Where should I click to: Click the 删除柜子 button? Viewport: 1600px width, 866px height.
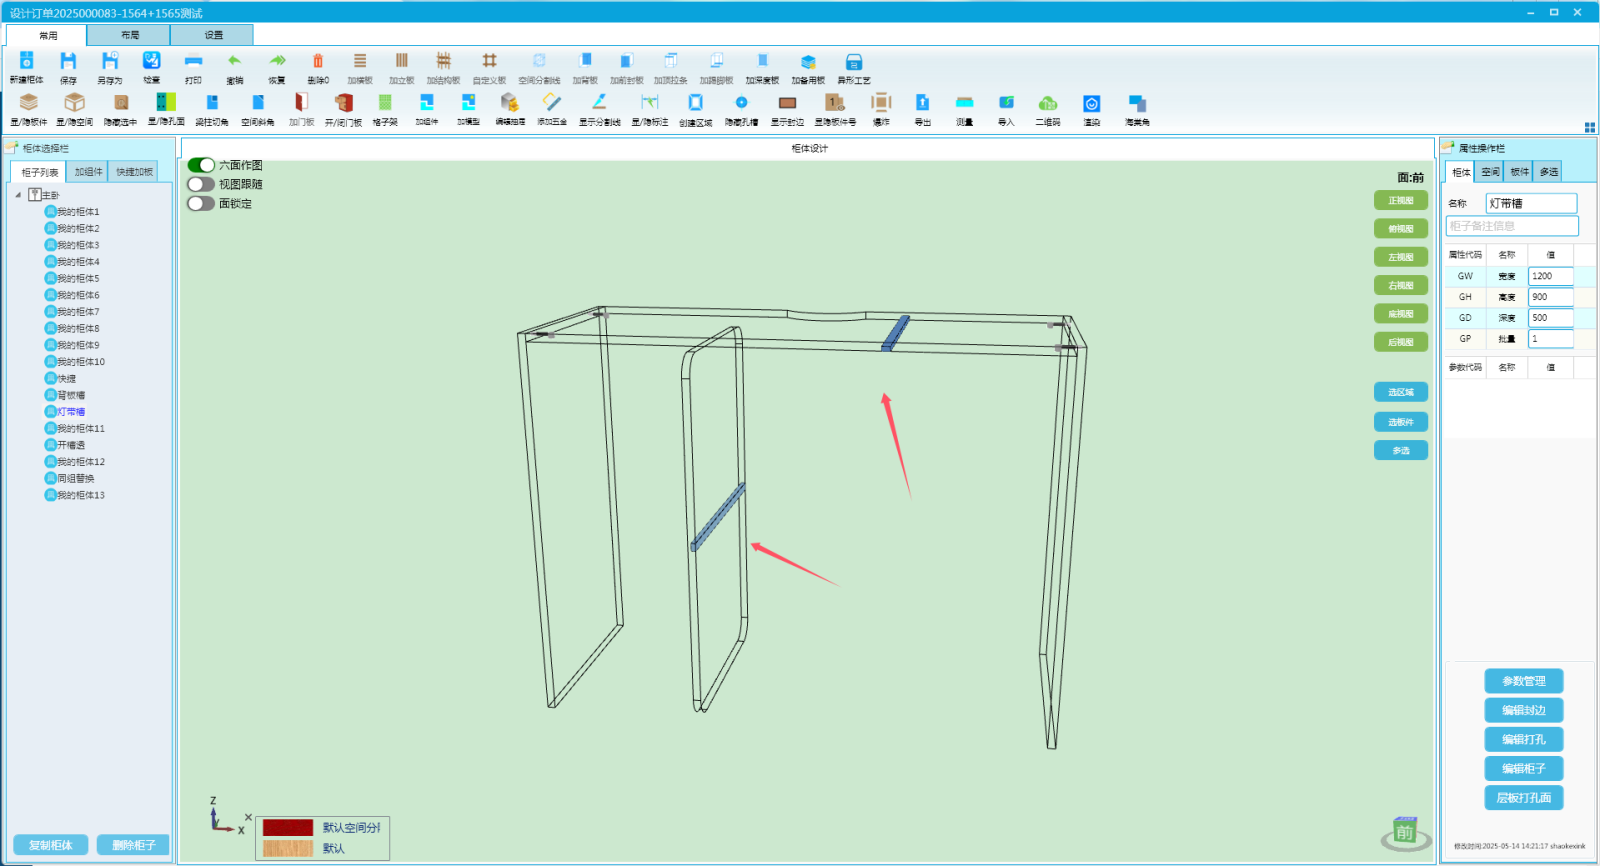133,845
